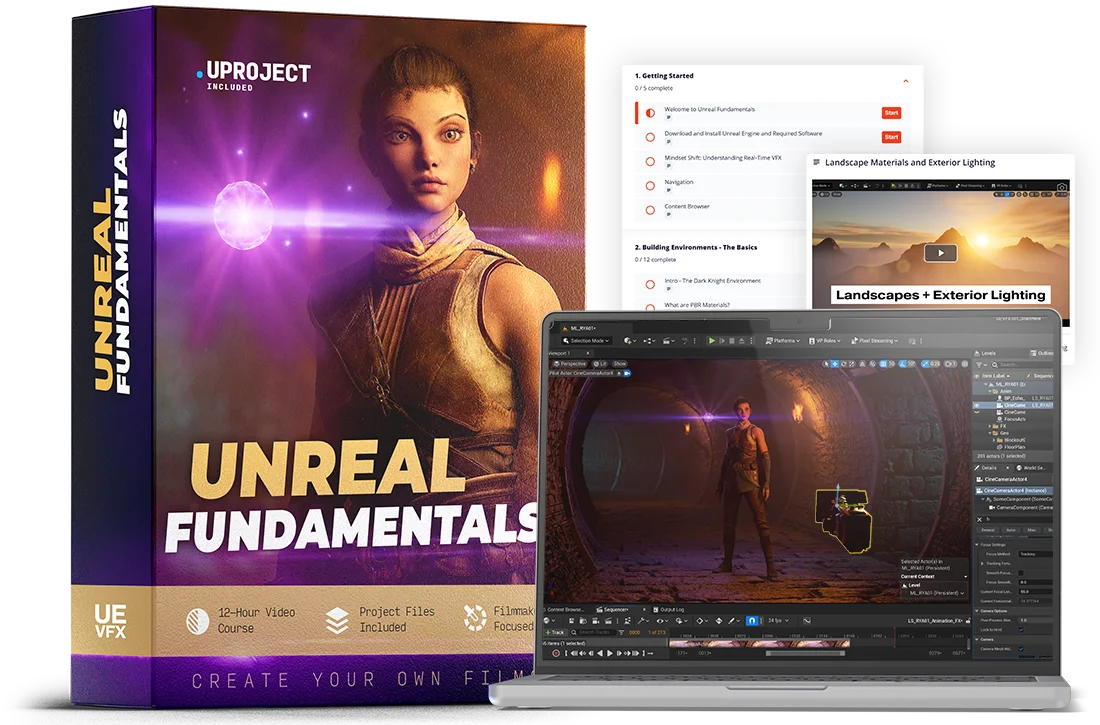Select radio circle for Content Browser lesson
Screen dimensions: 1100x725
(x=650, y=210)
